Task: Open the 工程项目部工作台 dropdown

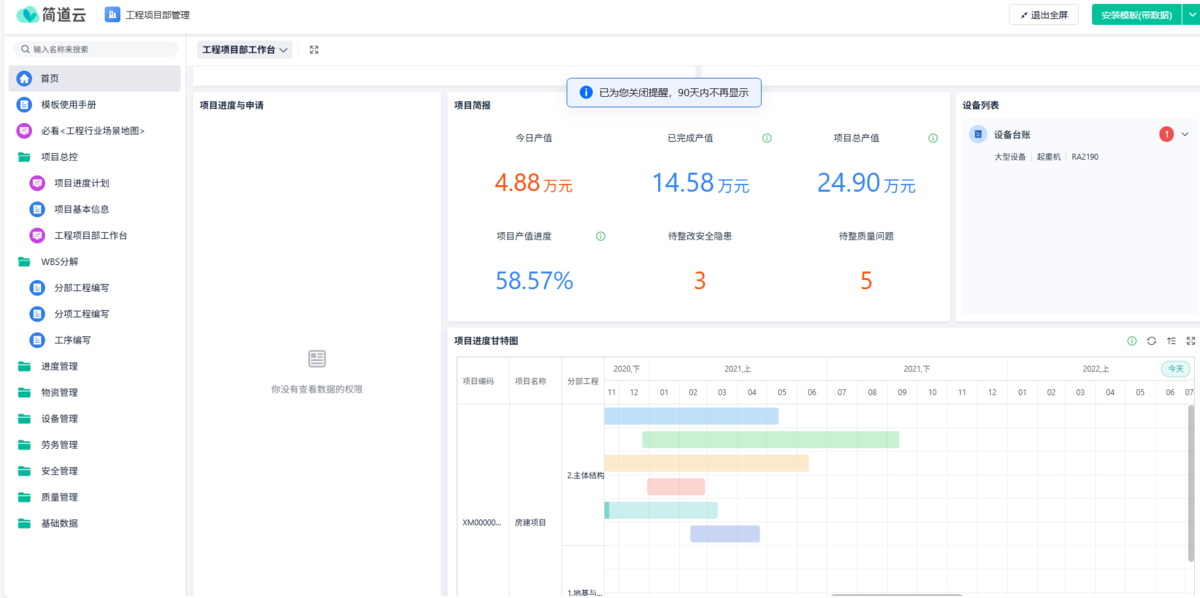Action: point(245,49)
